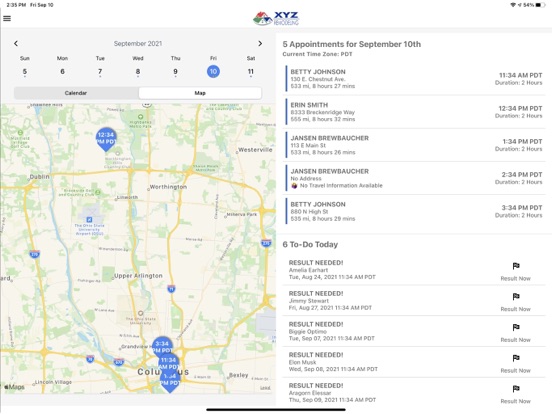
Task: Open the hamburger menu icon
Action: (x=7, y=18)
